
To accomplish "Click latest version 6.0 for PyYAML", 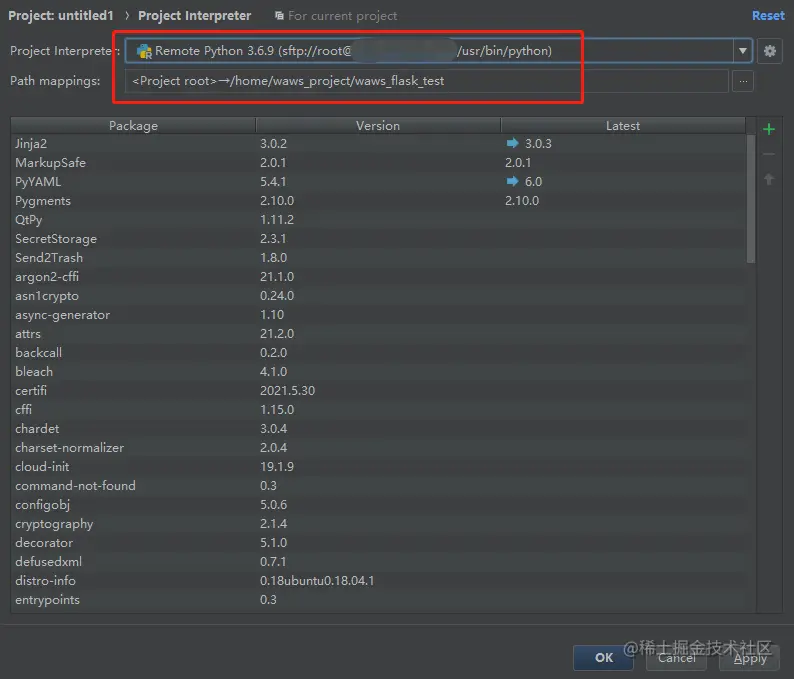I will tap(533, 181).
